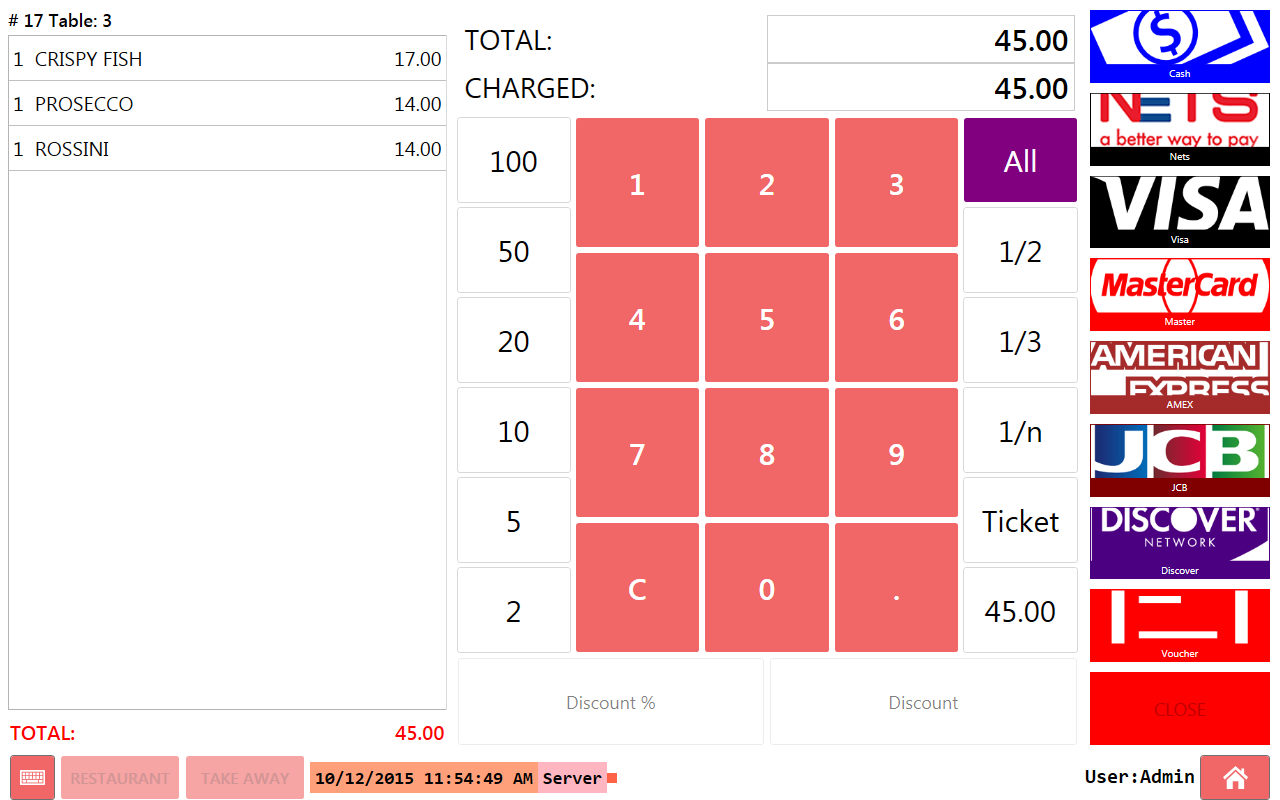Pay with Voucher icon
This screenshot has height=800, width=1280.
click(1179, 625)
